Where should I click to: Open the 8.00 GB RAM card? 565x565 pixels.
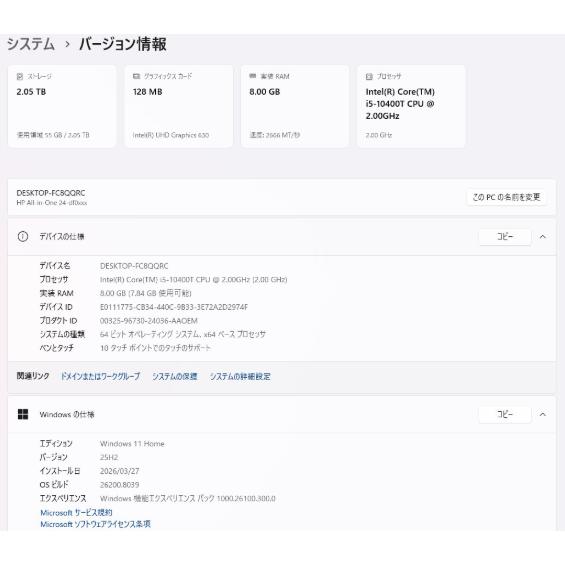point(295,106)
